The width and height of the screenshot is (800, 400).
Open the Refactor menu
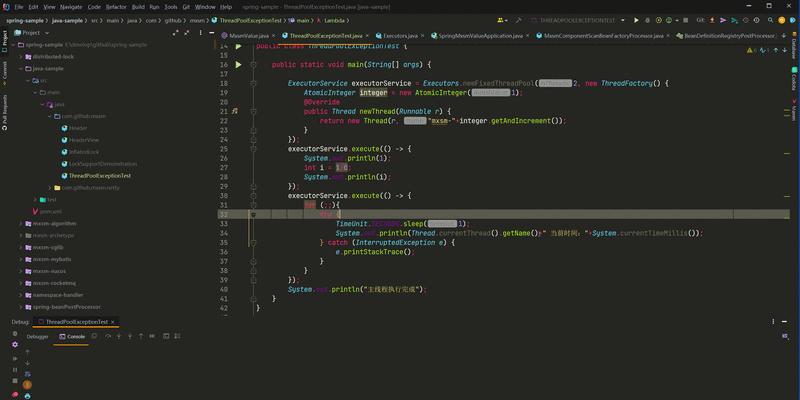(x=116, y=7)
